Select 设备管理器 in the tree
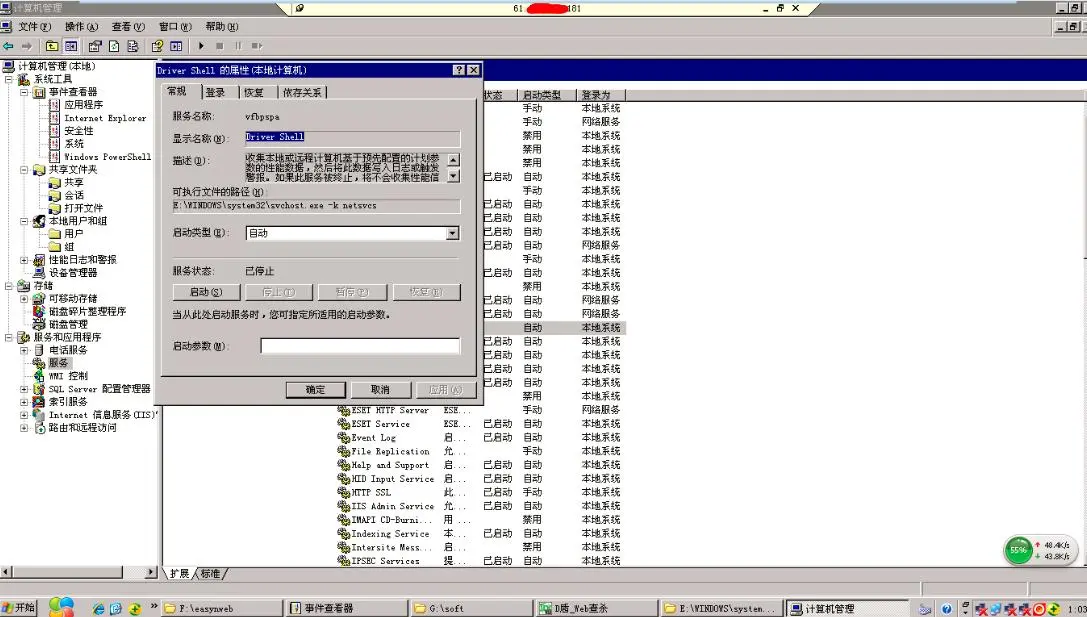 coord(73,272)
